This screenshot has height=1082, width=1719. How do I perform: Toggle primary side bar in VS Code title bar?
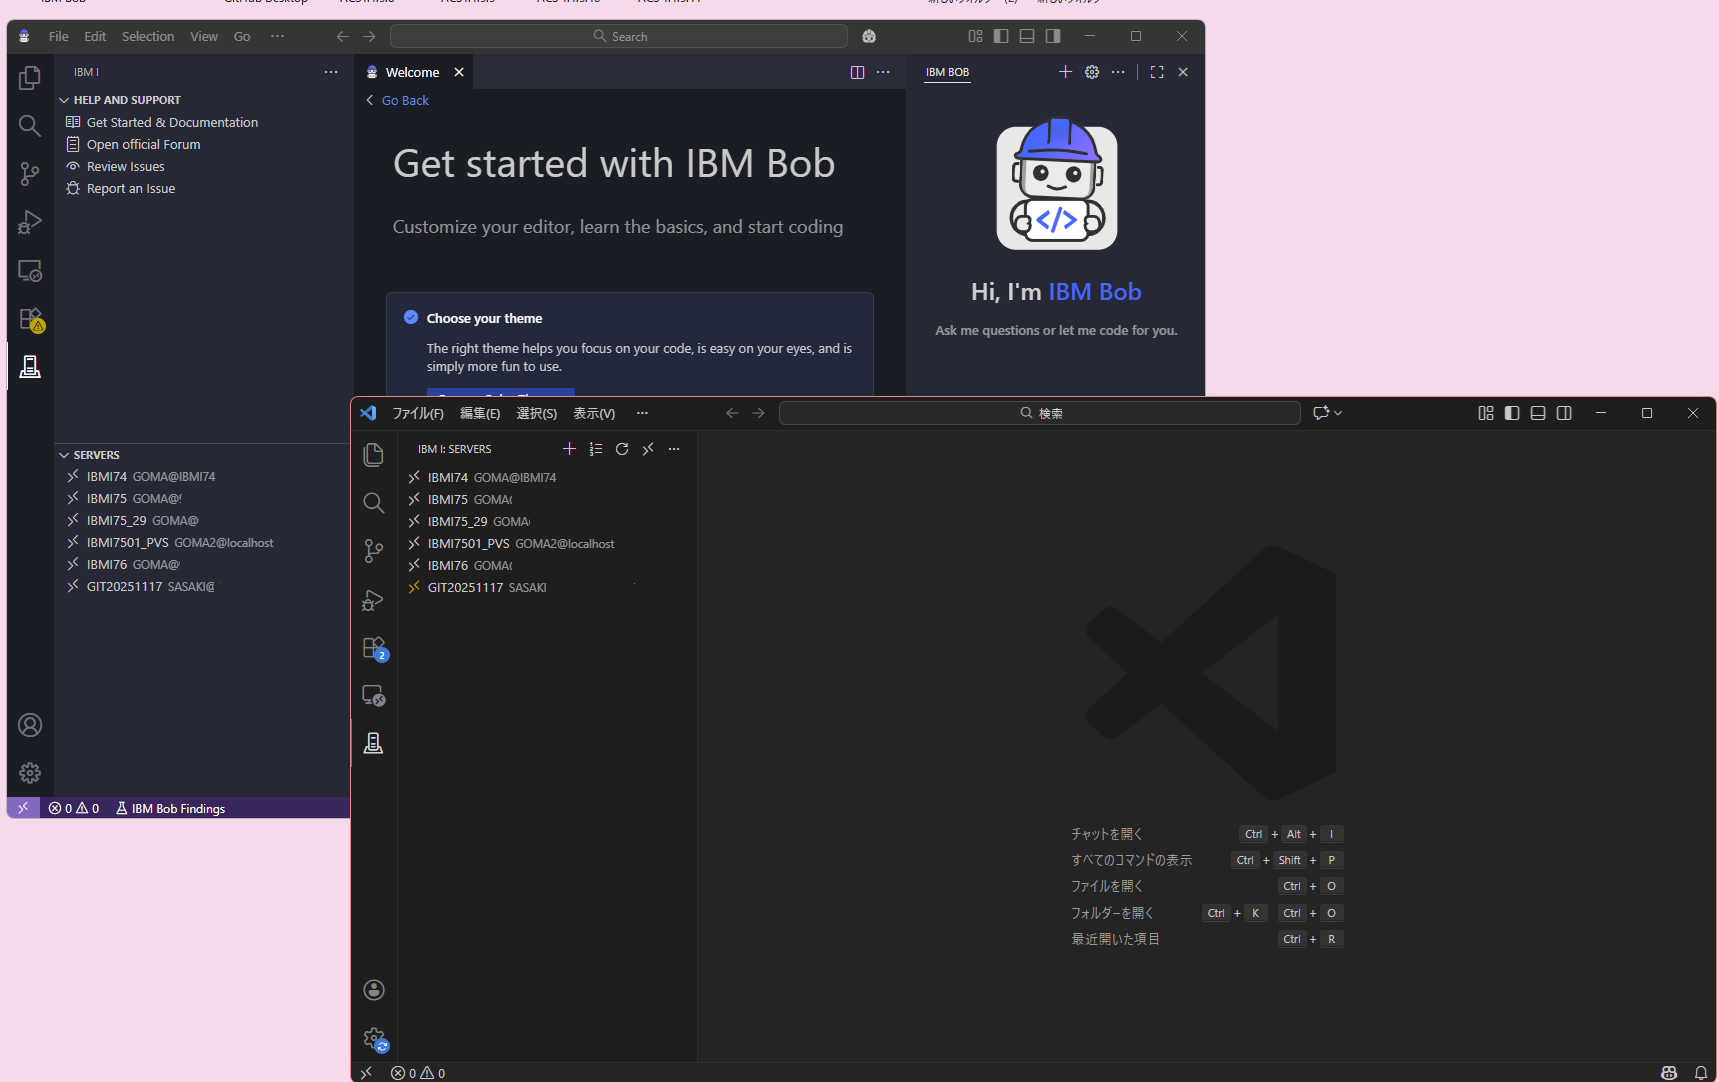click(1512, 413)
